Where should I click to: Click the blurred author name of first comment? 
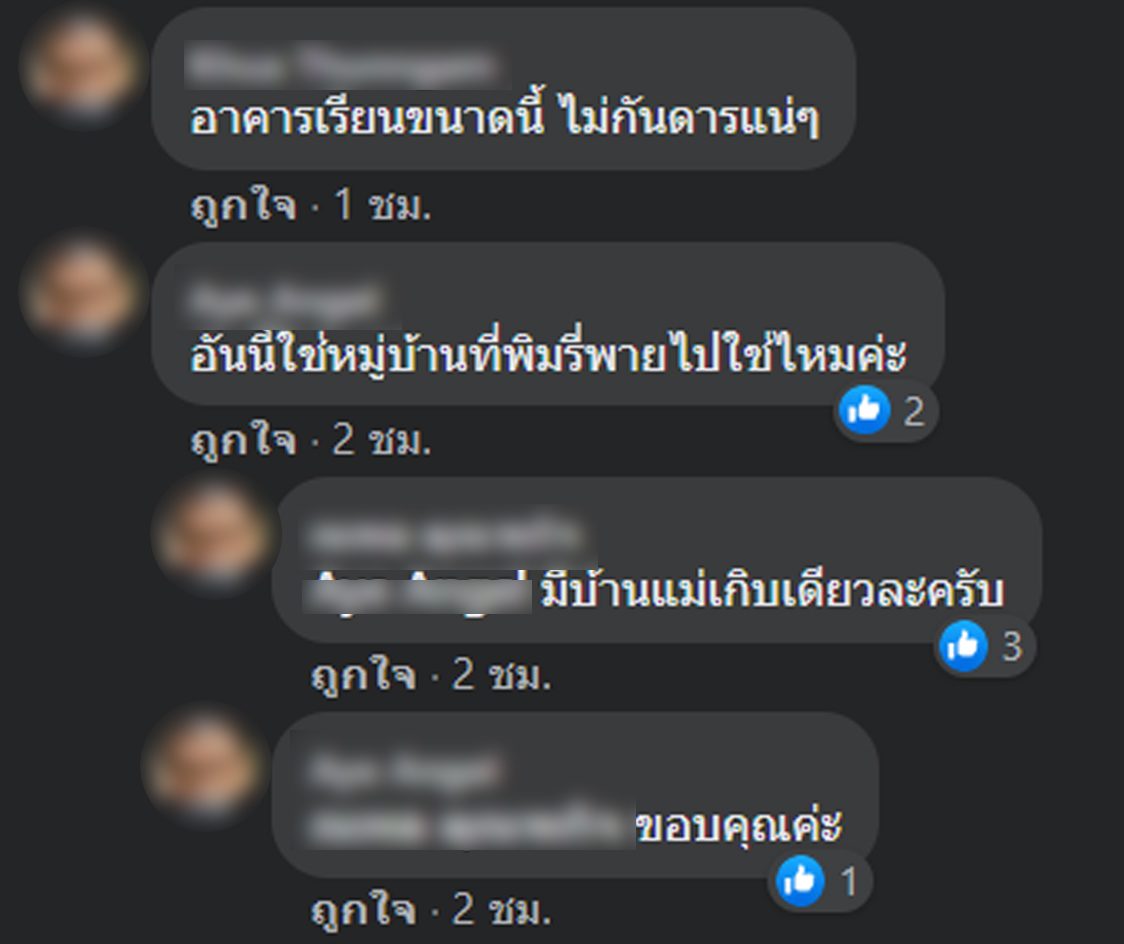[x=340, y=66]
